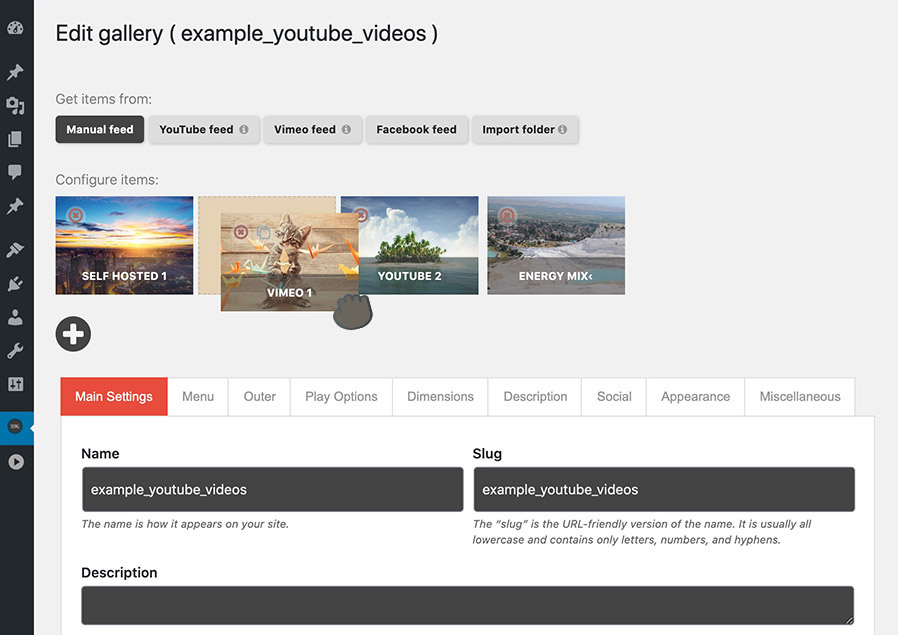Focus the Slug input field
899x635 pixels.
point(663,490)
